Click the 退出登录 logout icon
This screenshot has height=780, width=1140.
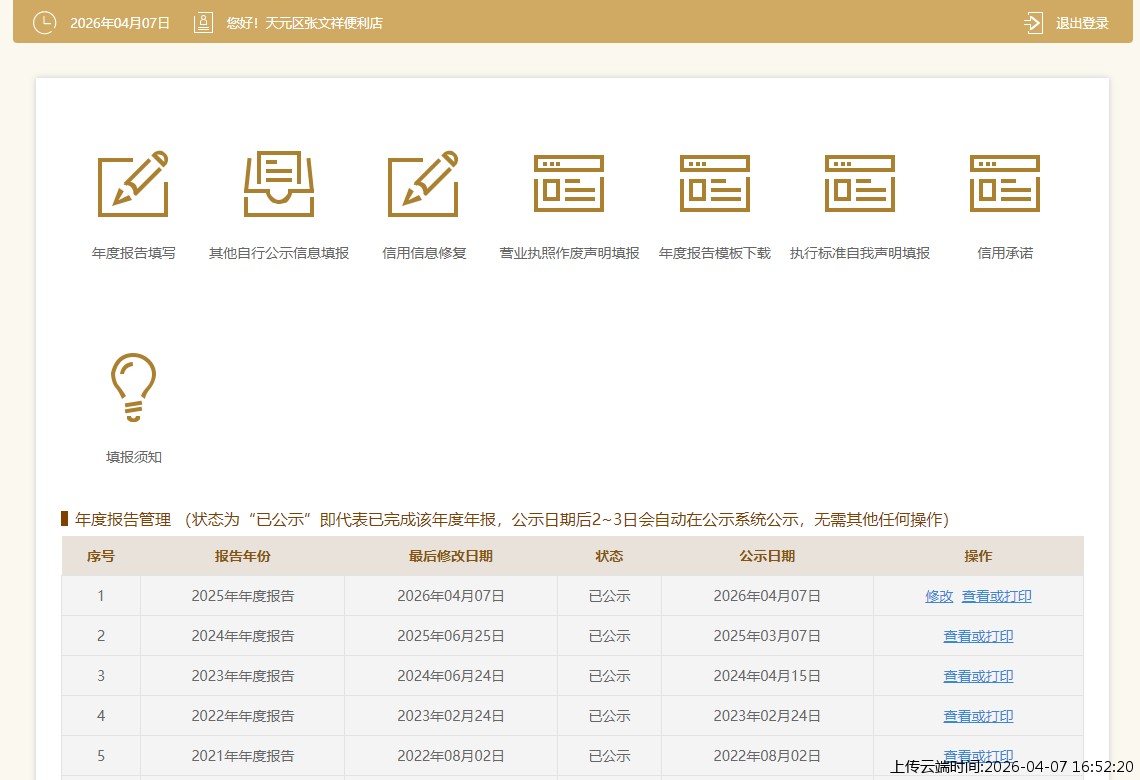[x=1033, y=23]
